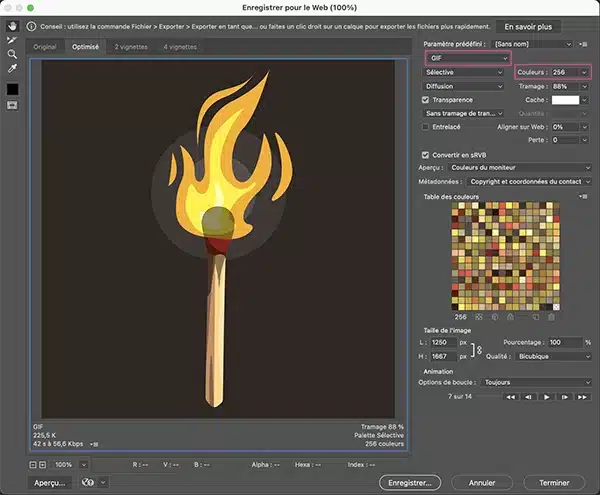Image resolution: width=600 pixels, height=495 pixels.
Task: Open the Perte value dropdown arrow
Action: tap(584, 140)
